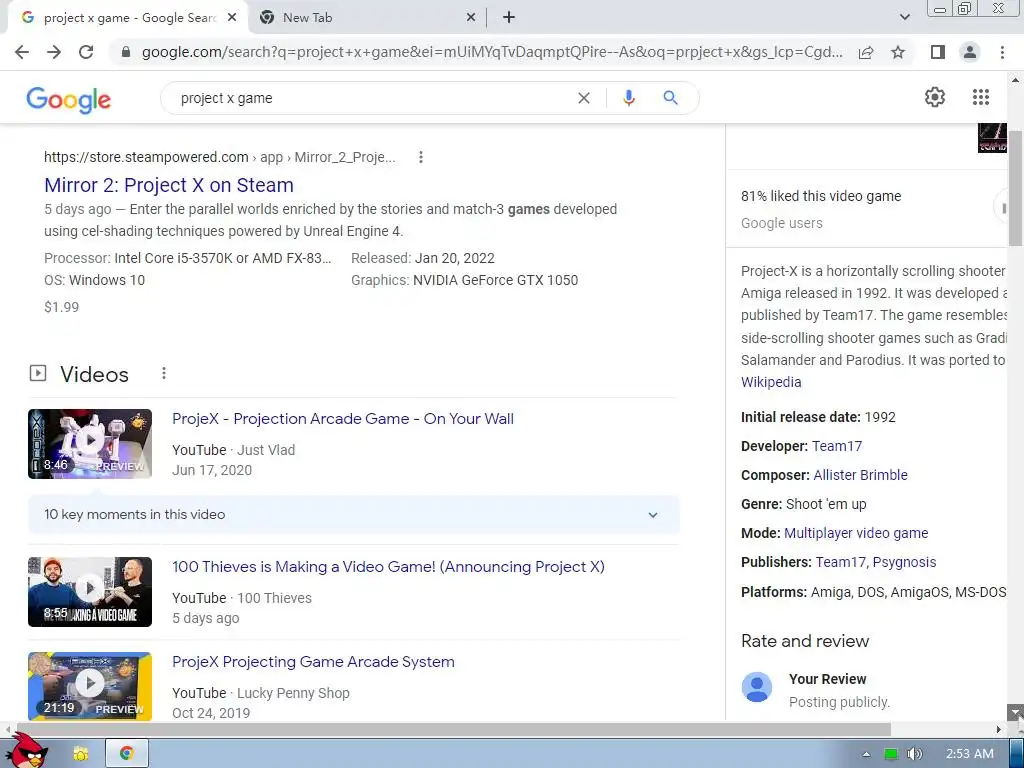Clear the search box text
This screenshot has width=1024, height=768.
(584, 98)
